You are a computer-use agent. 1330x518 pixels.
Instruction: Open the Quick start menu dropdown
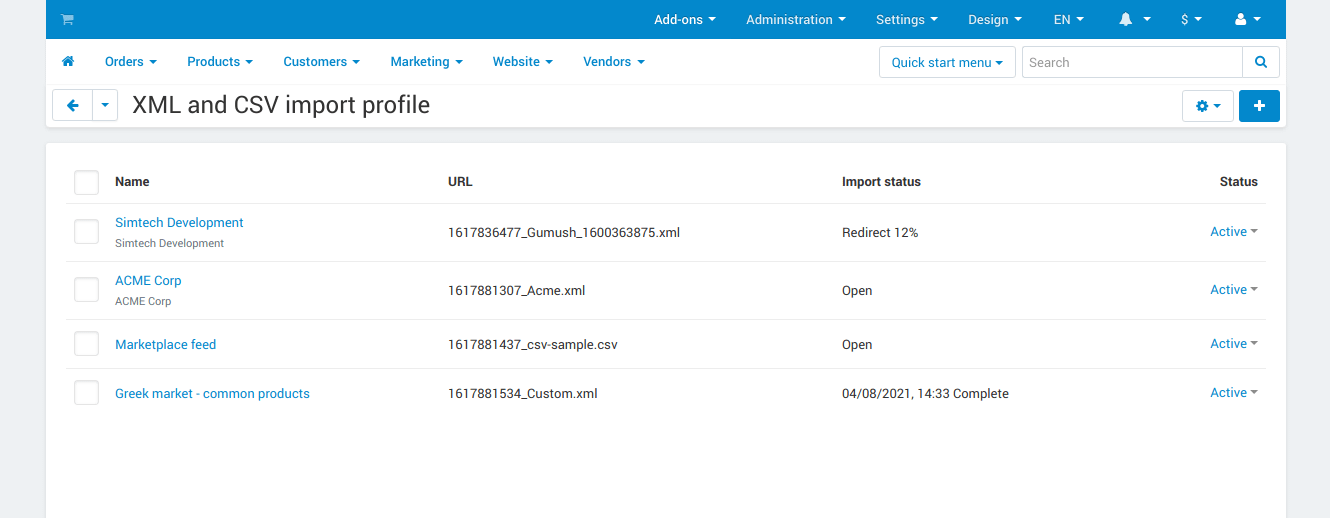point(946,62)
